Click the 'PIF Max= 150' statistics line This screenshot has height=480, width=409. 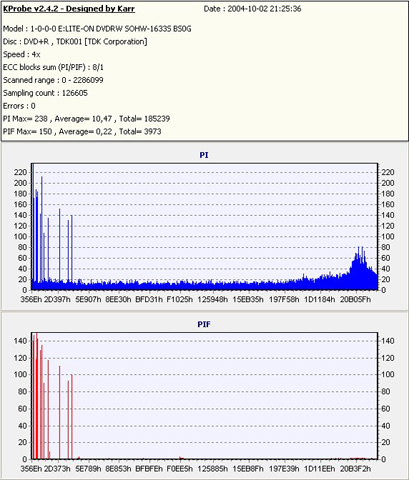(82, 132)
